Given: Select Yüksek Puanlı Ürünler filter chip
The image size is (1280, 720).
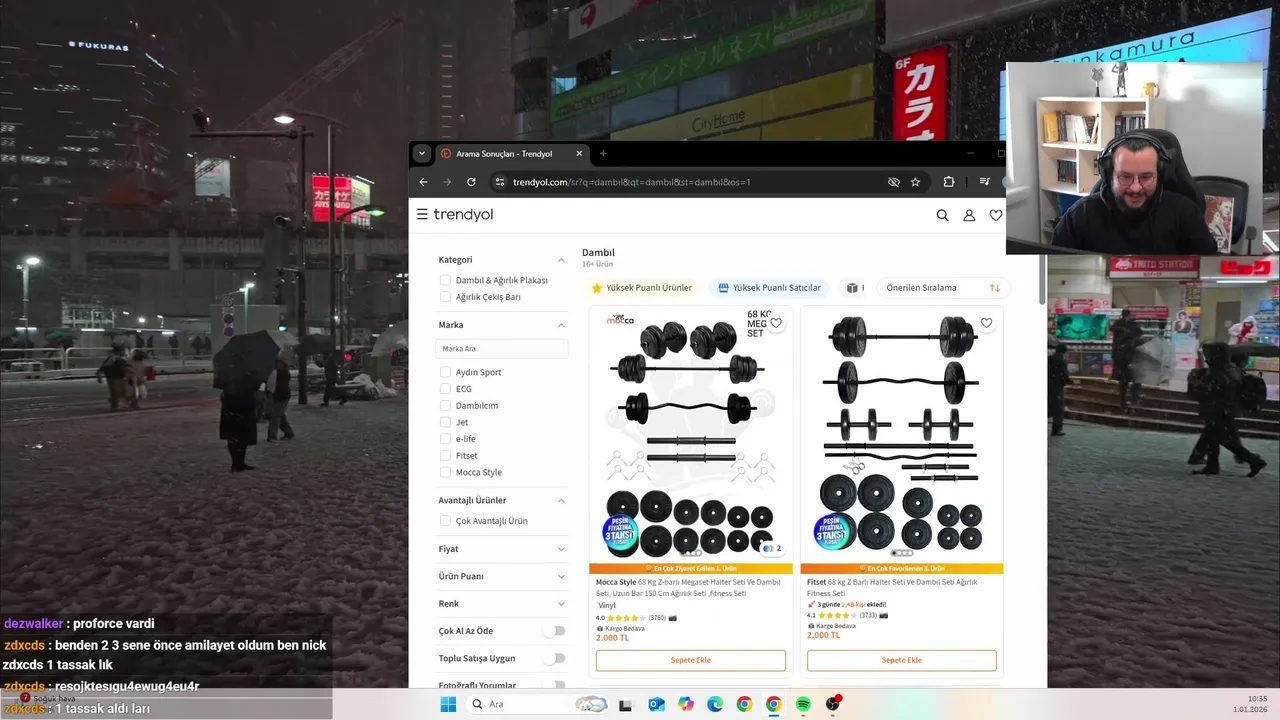Looking at the screenshot, I should pyautogui.click(x=642, y=288).
